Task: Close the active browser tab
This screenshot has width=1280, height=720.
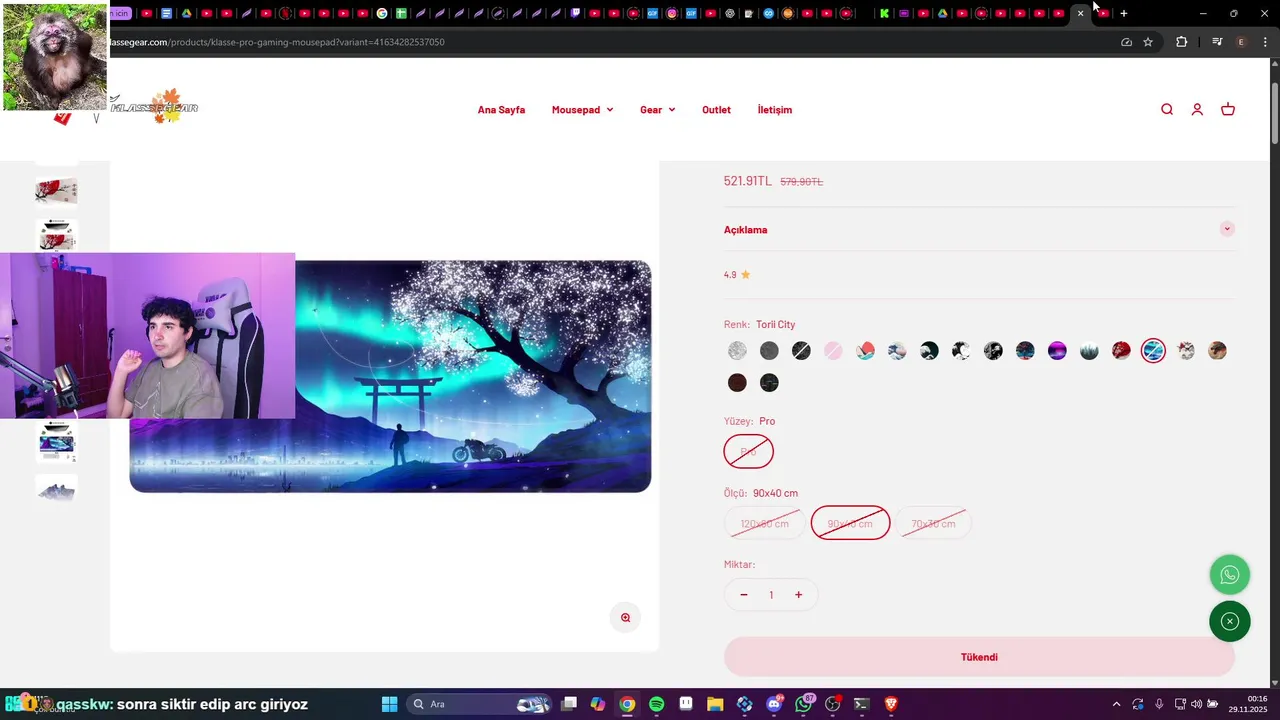Action: tap(1080, 13)
